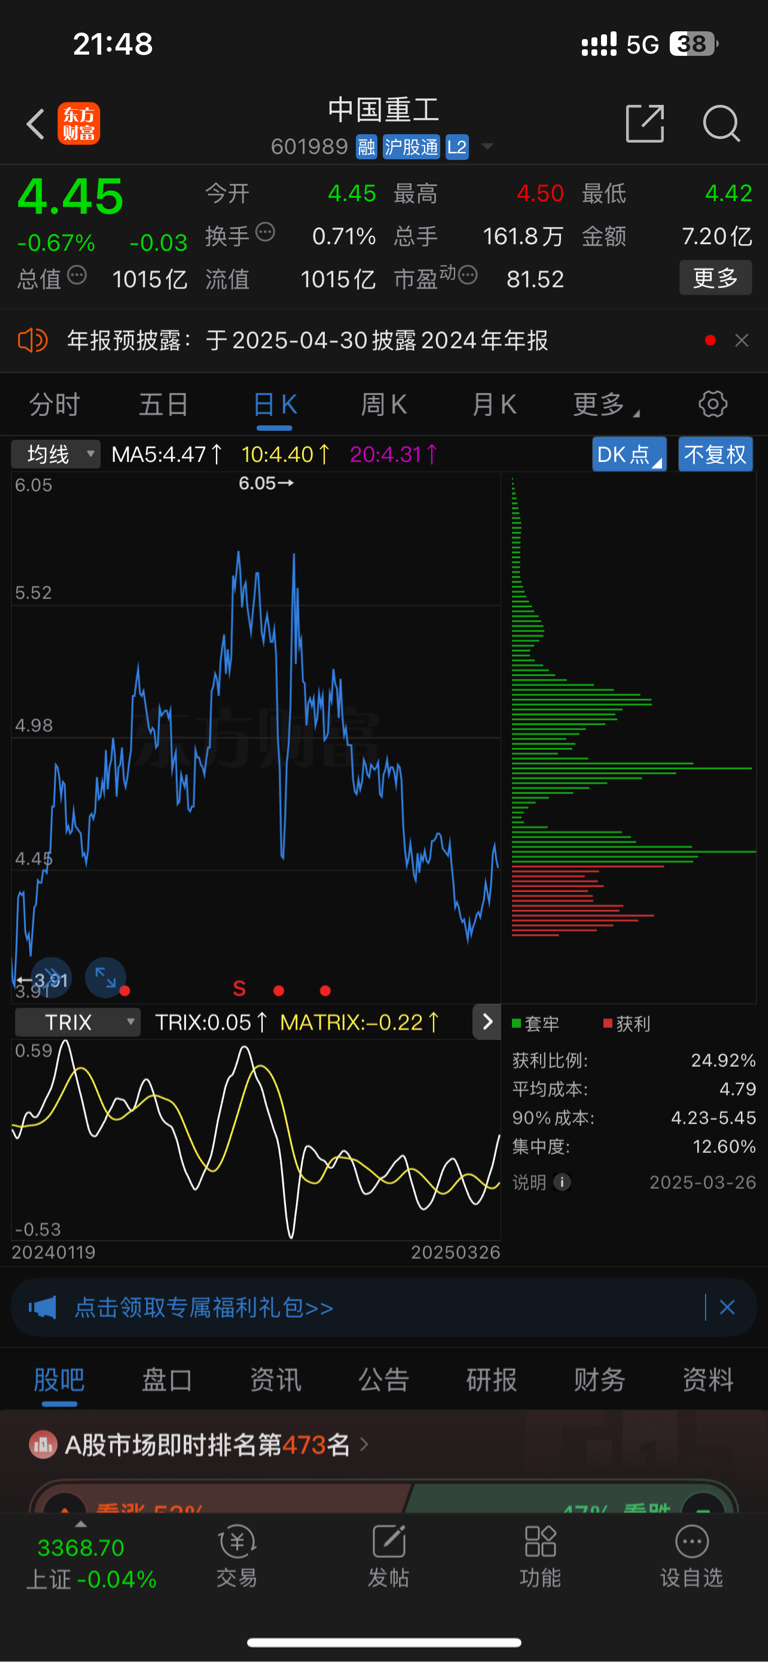Tap the 获利 red legend

click(x=627, y=1024)
